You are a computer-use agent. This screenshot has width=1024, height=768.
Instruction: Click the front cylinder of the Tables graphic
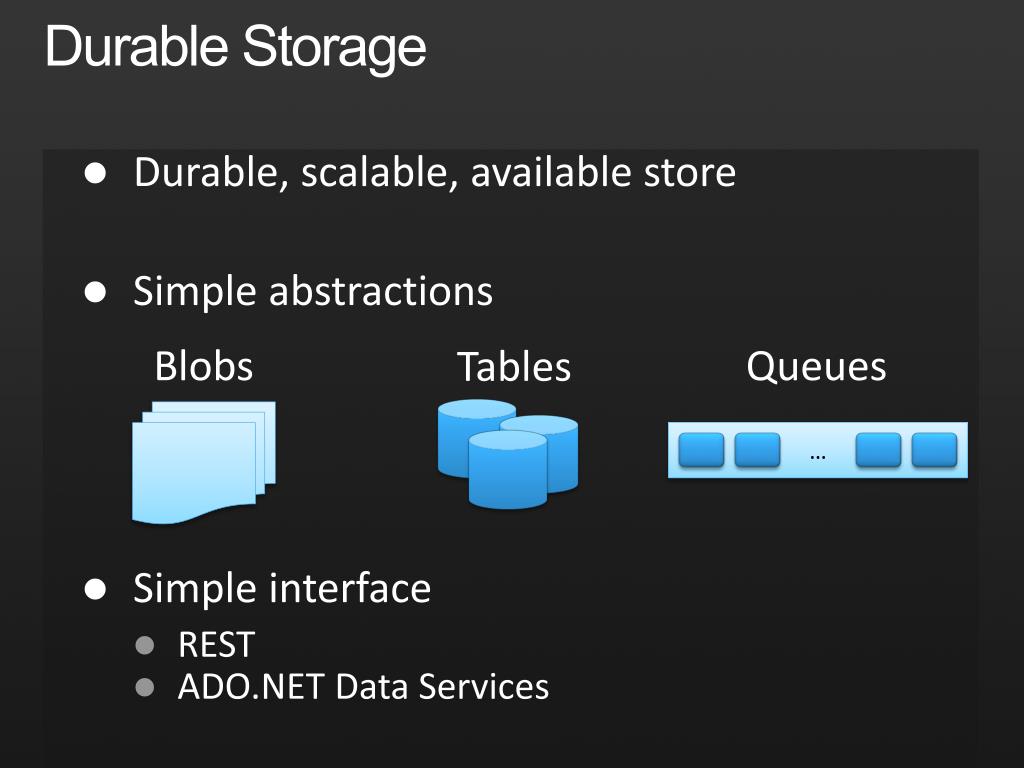[507, 470]
